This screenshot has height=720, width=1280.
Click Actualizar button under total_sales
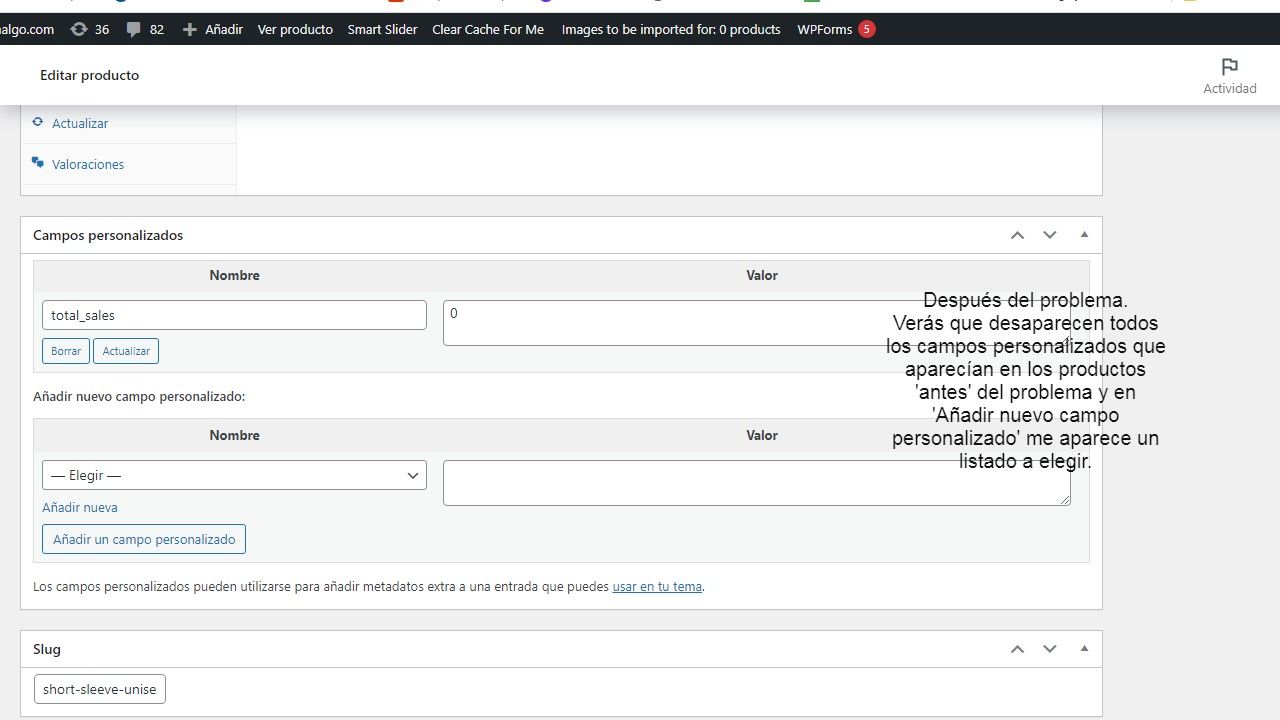tap(126, 351)
